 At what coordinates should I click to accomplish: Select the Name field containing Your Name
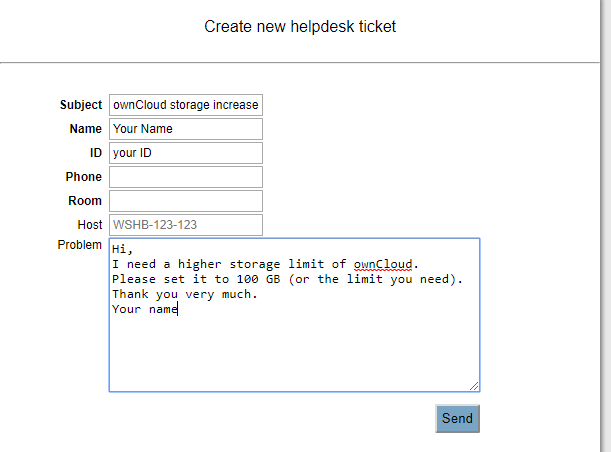(186, 129)
